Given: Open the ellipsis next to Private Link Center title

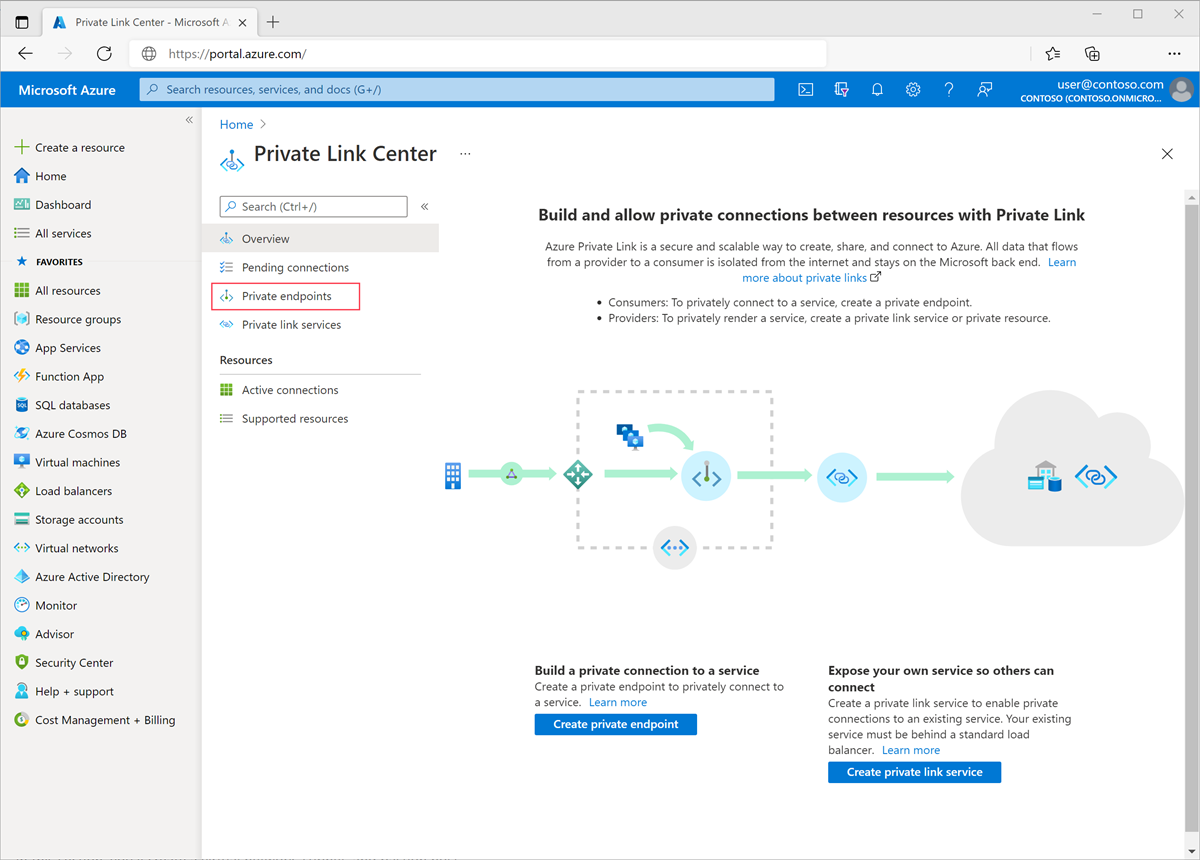Looking at the screenshot, I should tap(465, 154).
